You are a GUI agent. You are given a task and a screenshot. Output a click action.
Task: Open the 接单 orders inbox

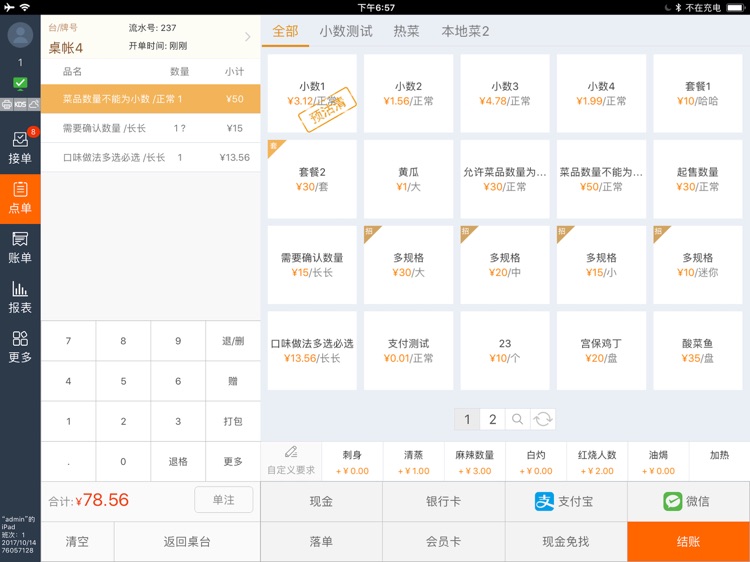[20, 147]
